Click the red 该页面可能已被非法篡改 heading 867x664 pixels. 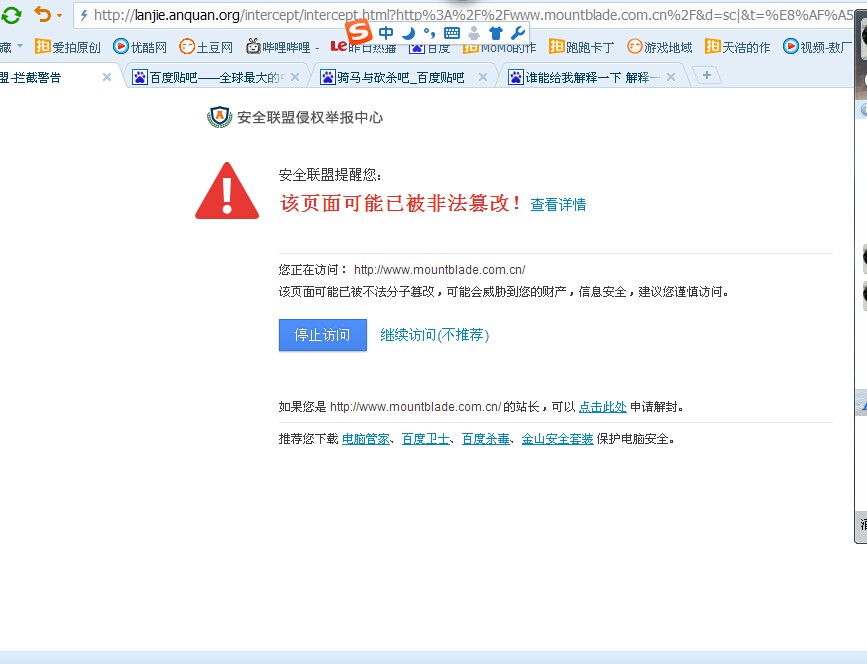click(x=400, y=203)
